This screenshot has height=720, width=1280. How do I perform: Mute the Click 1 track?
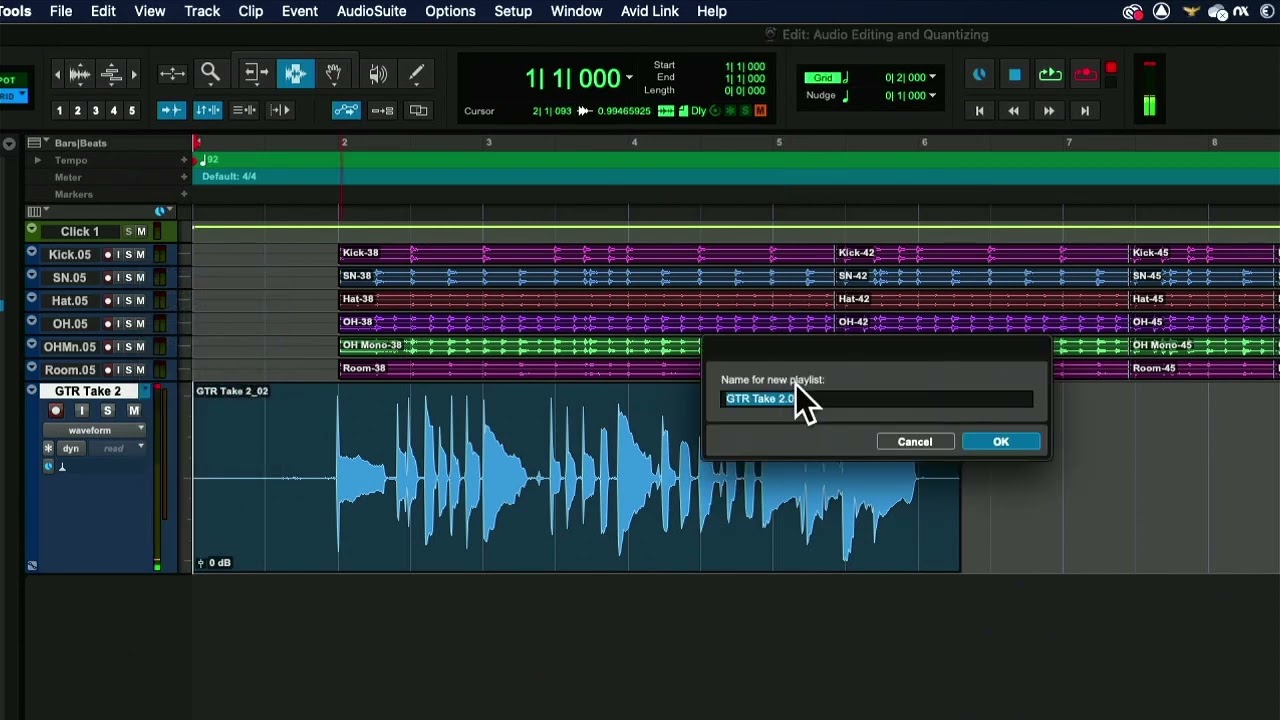point(141,232)
